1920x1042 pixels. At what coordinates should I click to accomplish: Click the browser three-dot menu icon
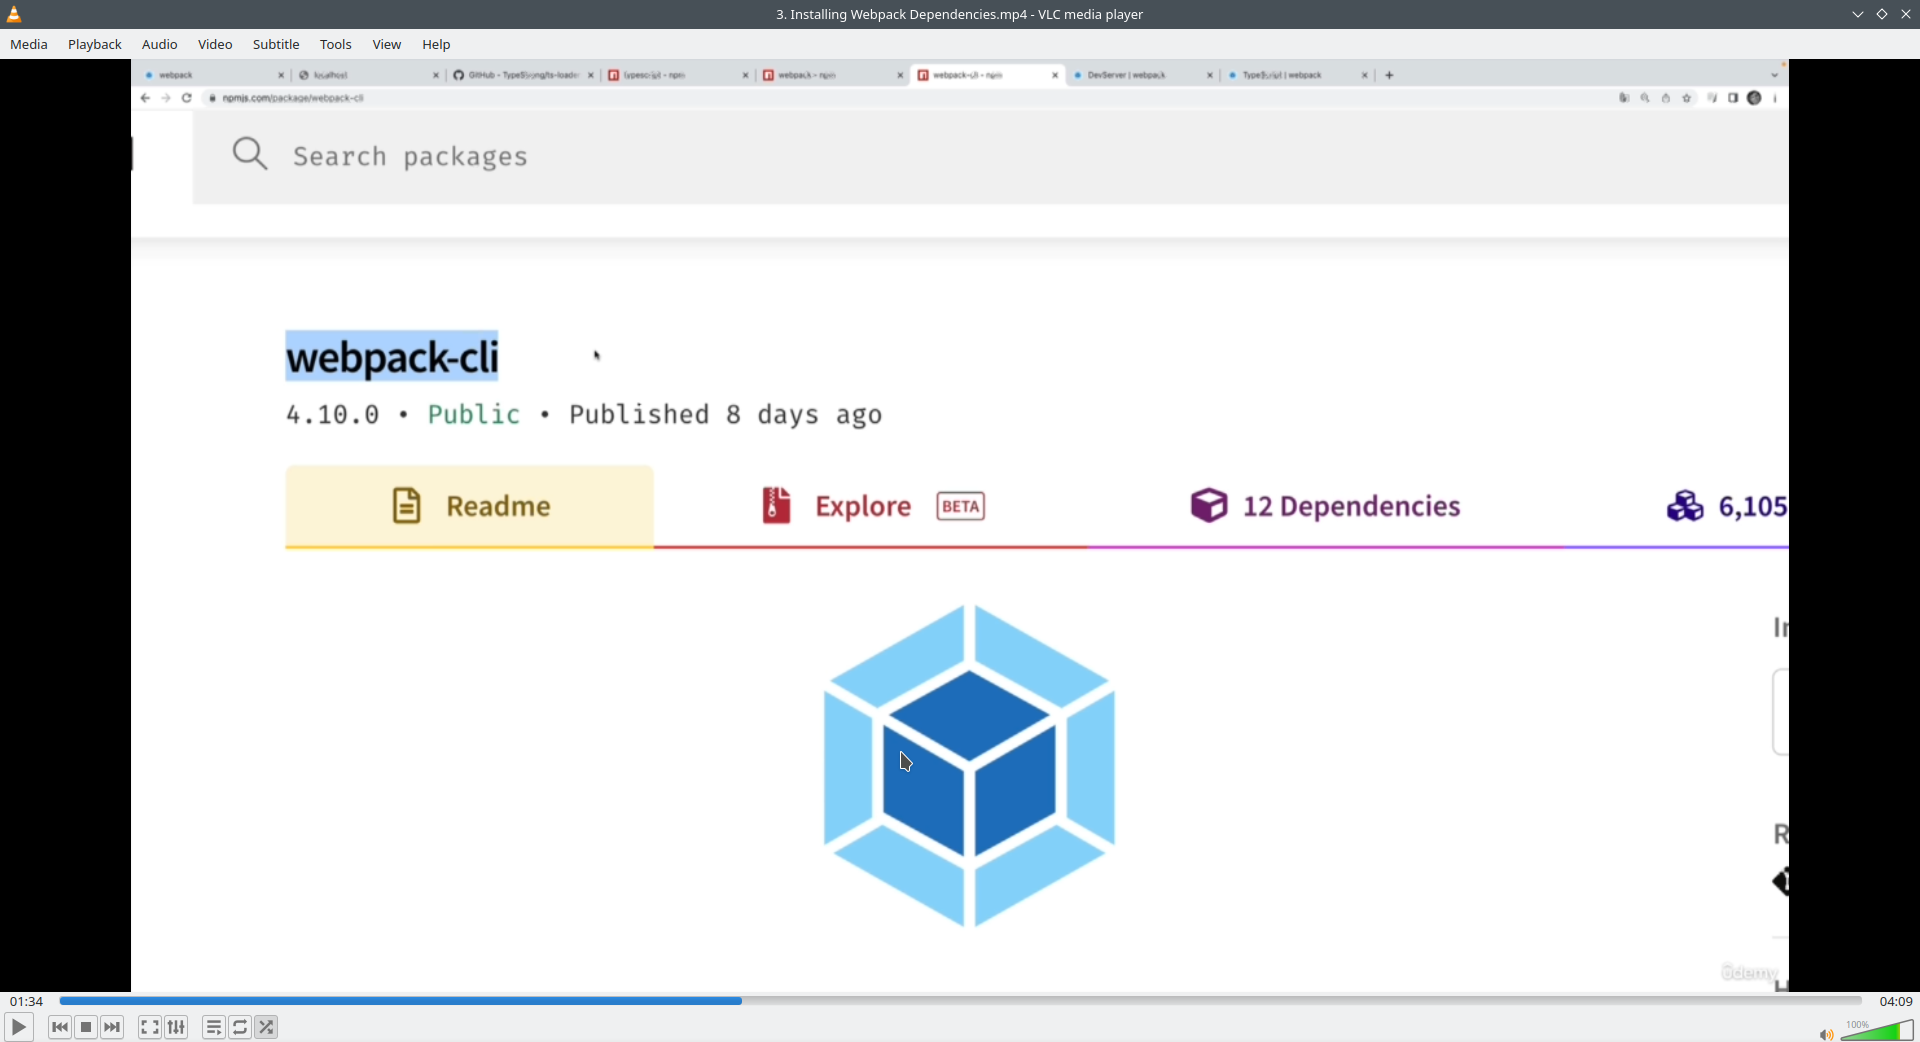[1775, 98]
